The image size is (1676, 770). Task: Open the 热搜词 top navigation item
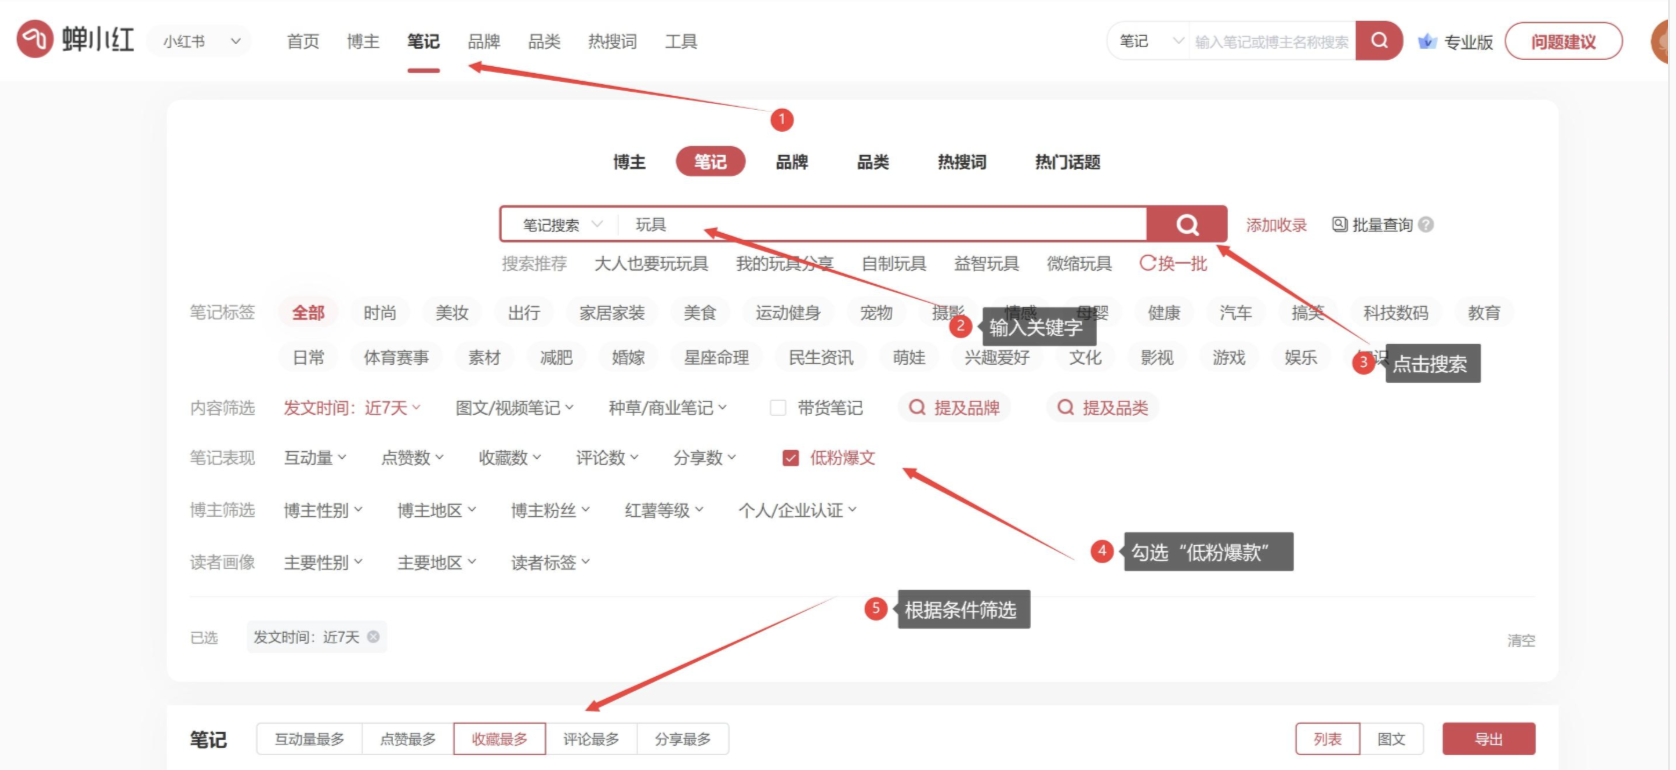click(x=612, y=41)
